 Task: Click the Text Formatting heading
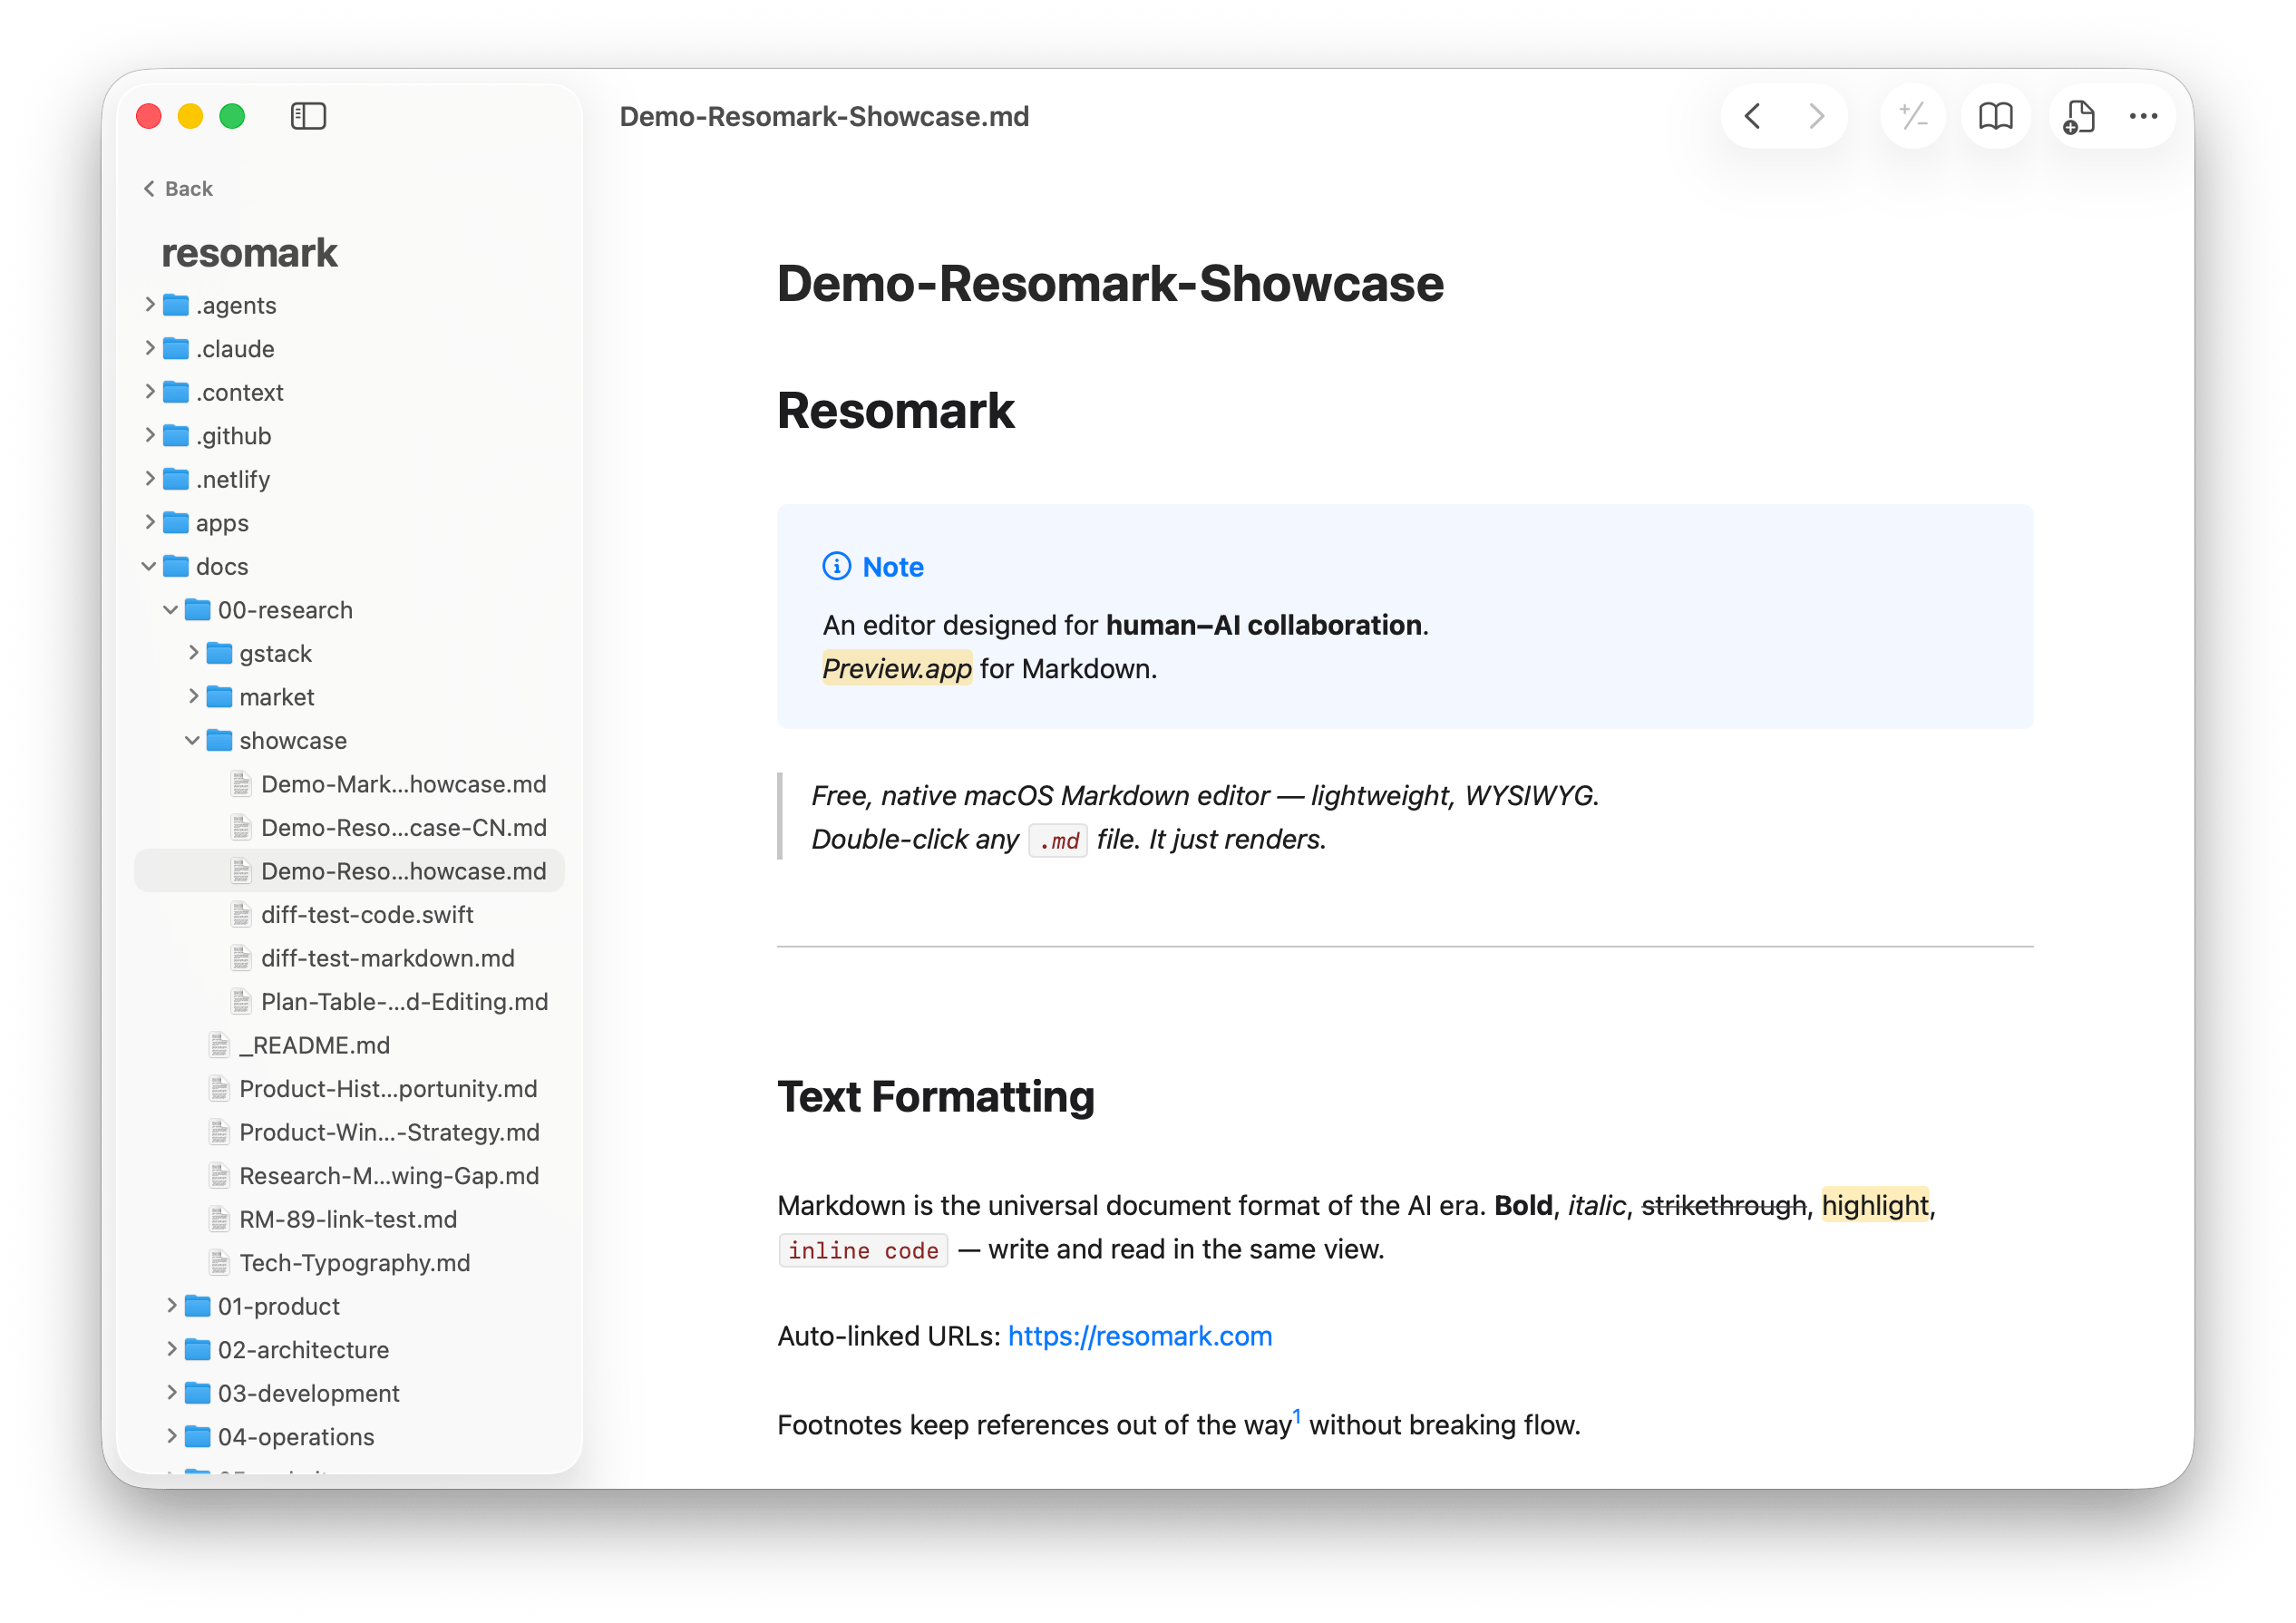[935, 1096]
